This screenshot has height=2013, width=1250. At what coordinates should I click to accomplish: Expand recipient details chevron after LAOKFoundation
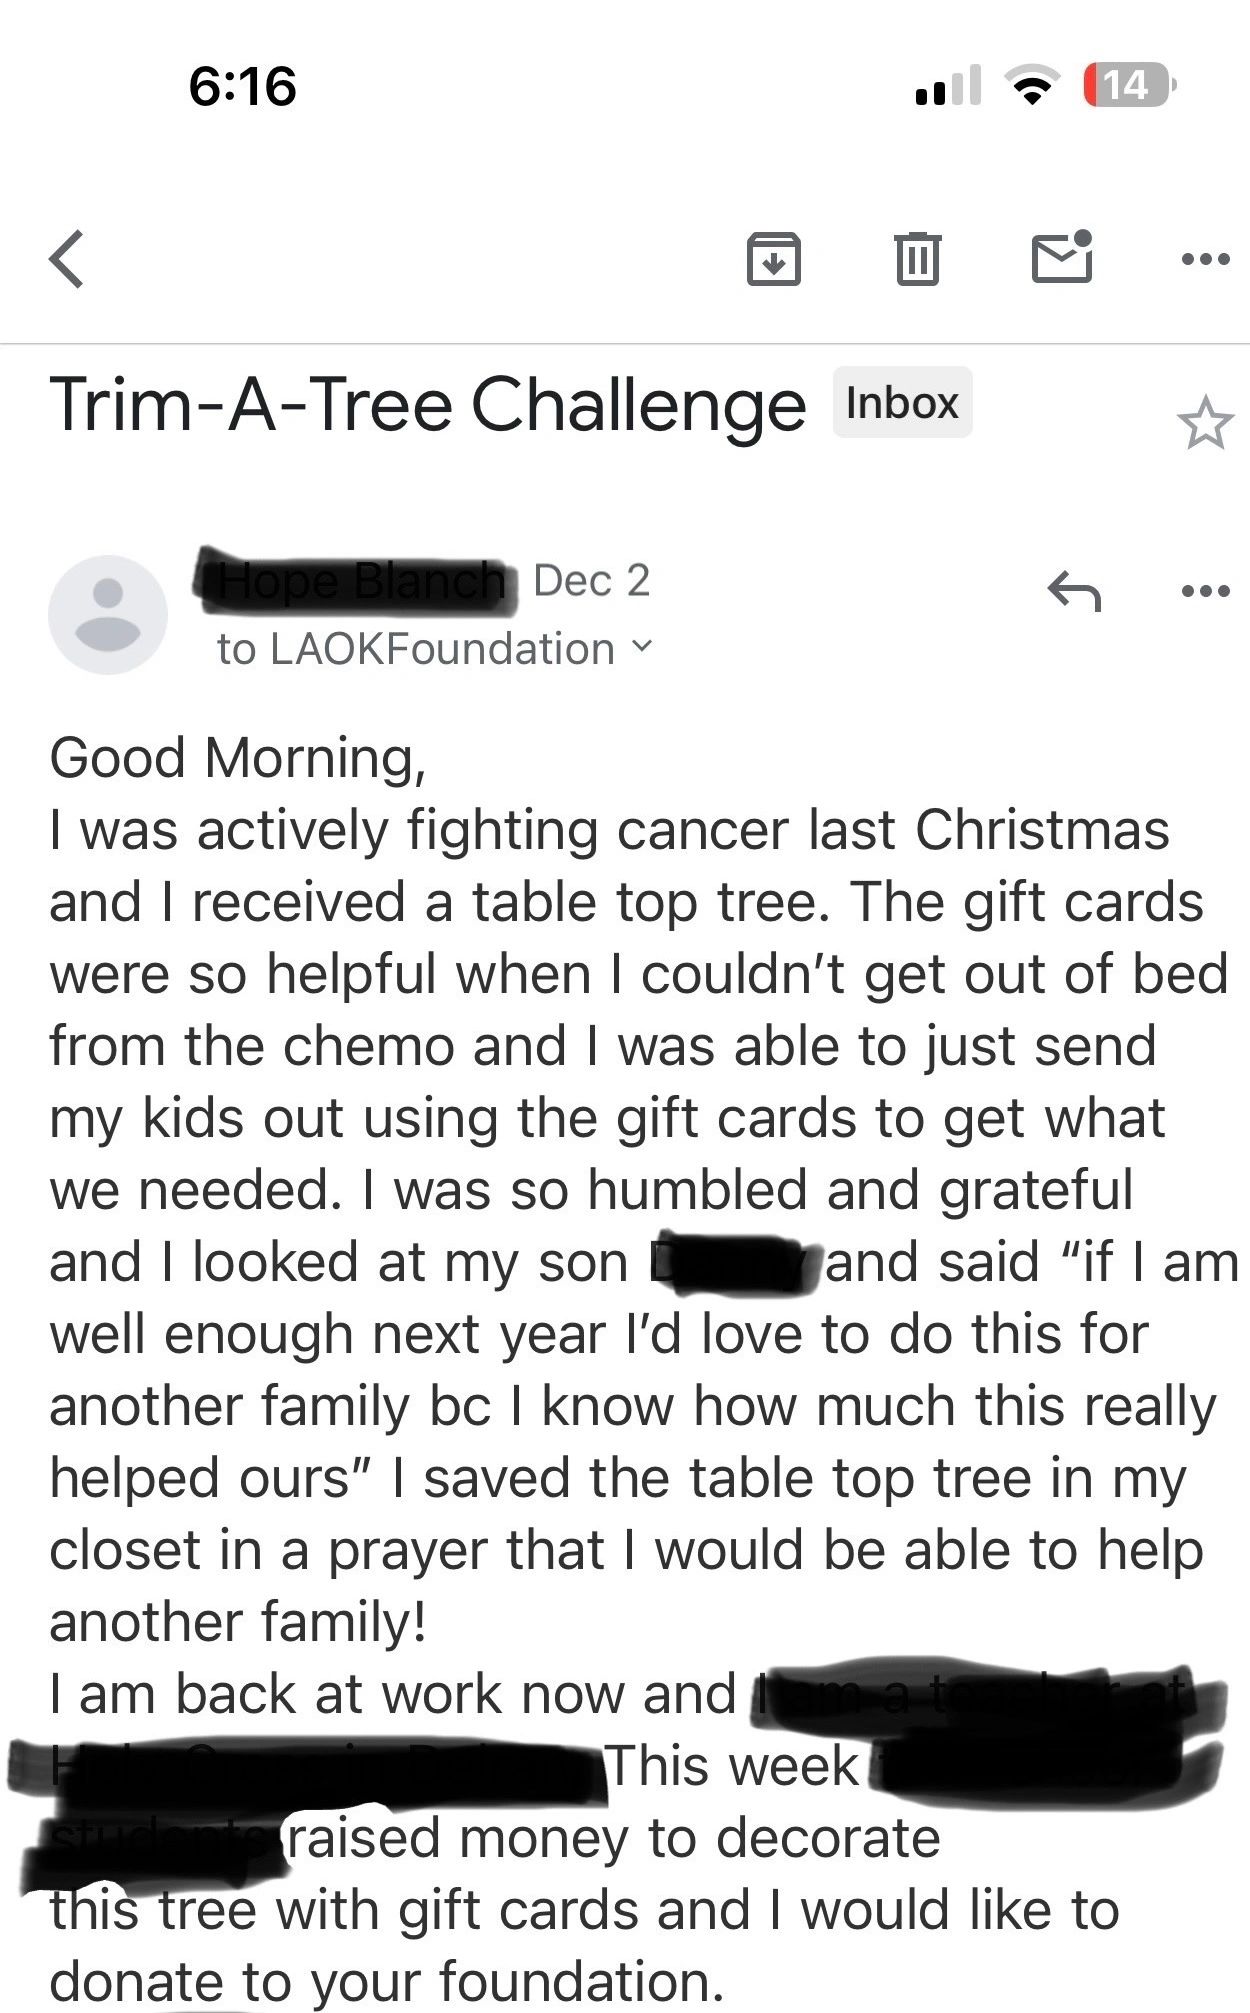pos(643,647)
